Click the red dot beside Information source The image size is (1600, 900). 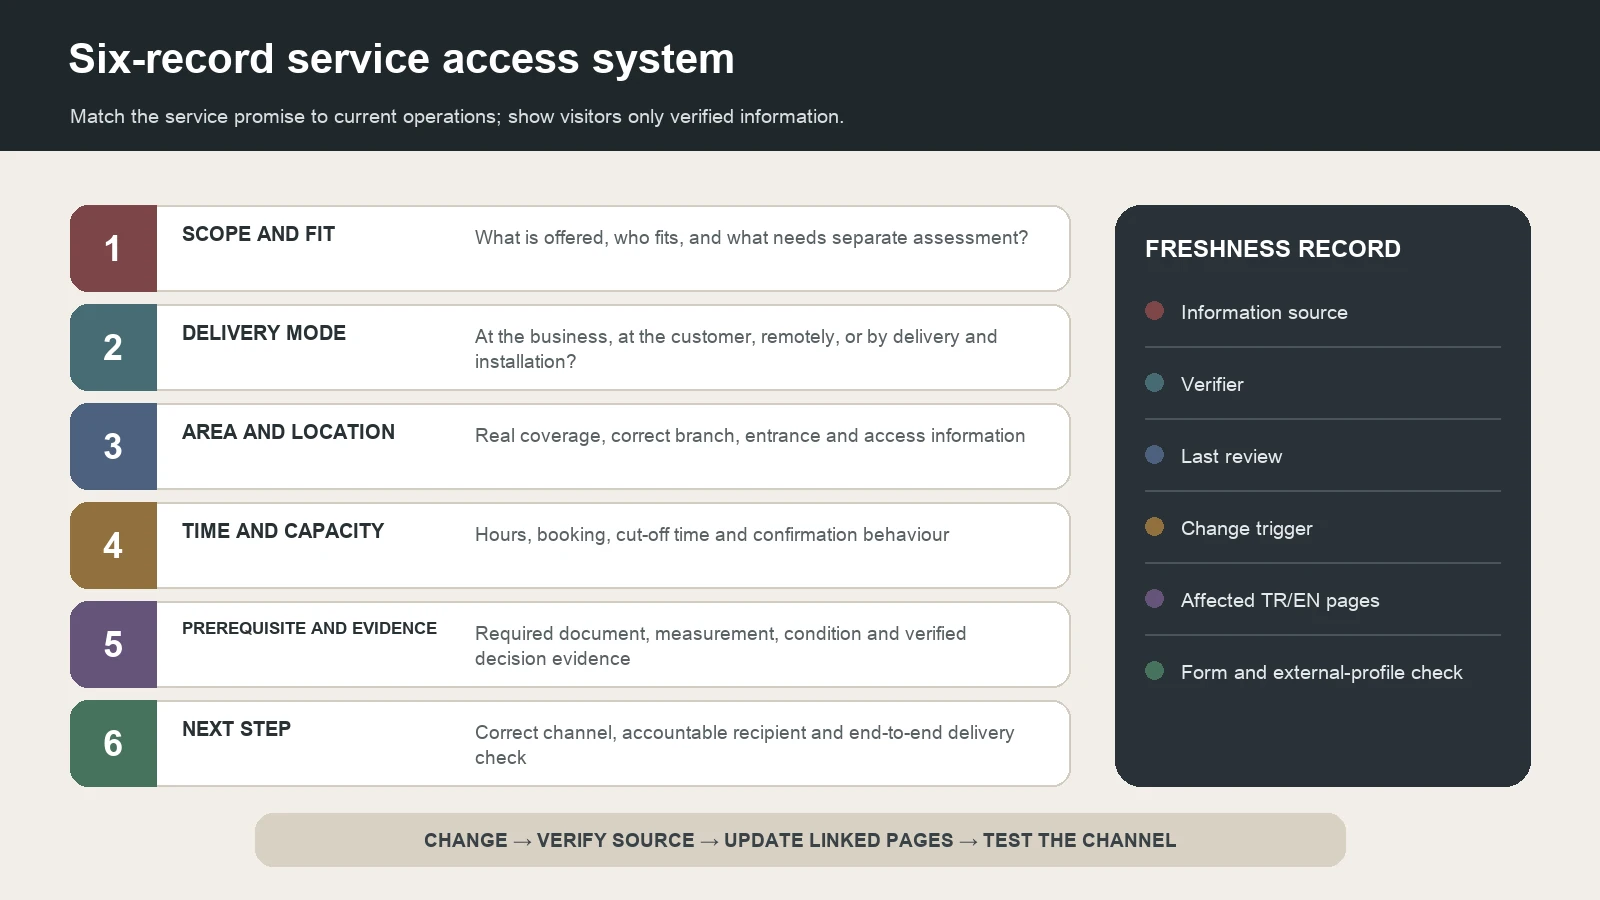pyautogui.click(x=1154, y=311)
